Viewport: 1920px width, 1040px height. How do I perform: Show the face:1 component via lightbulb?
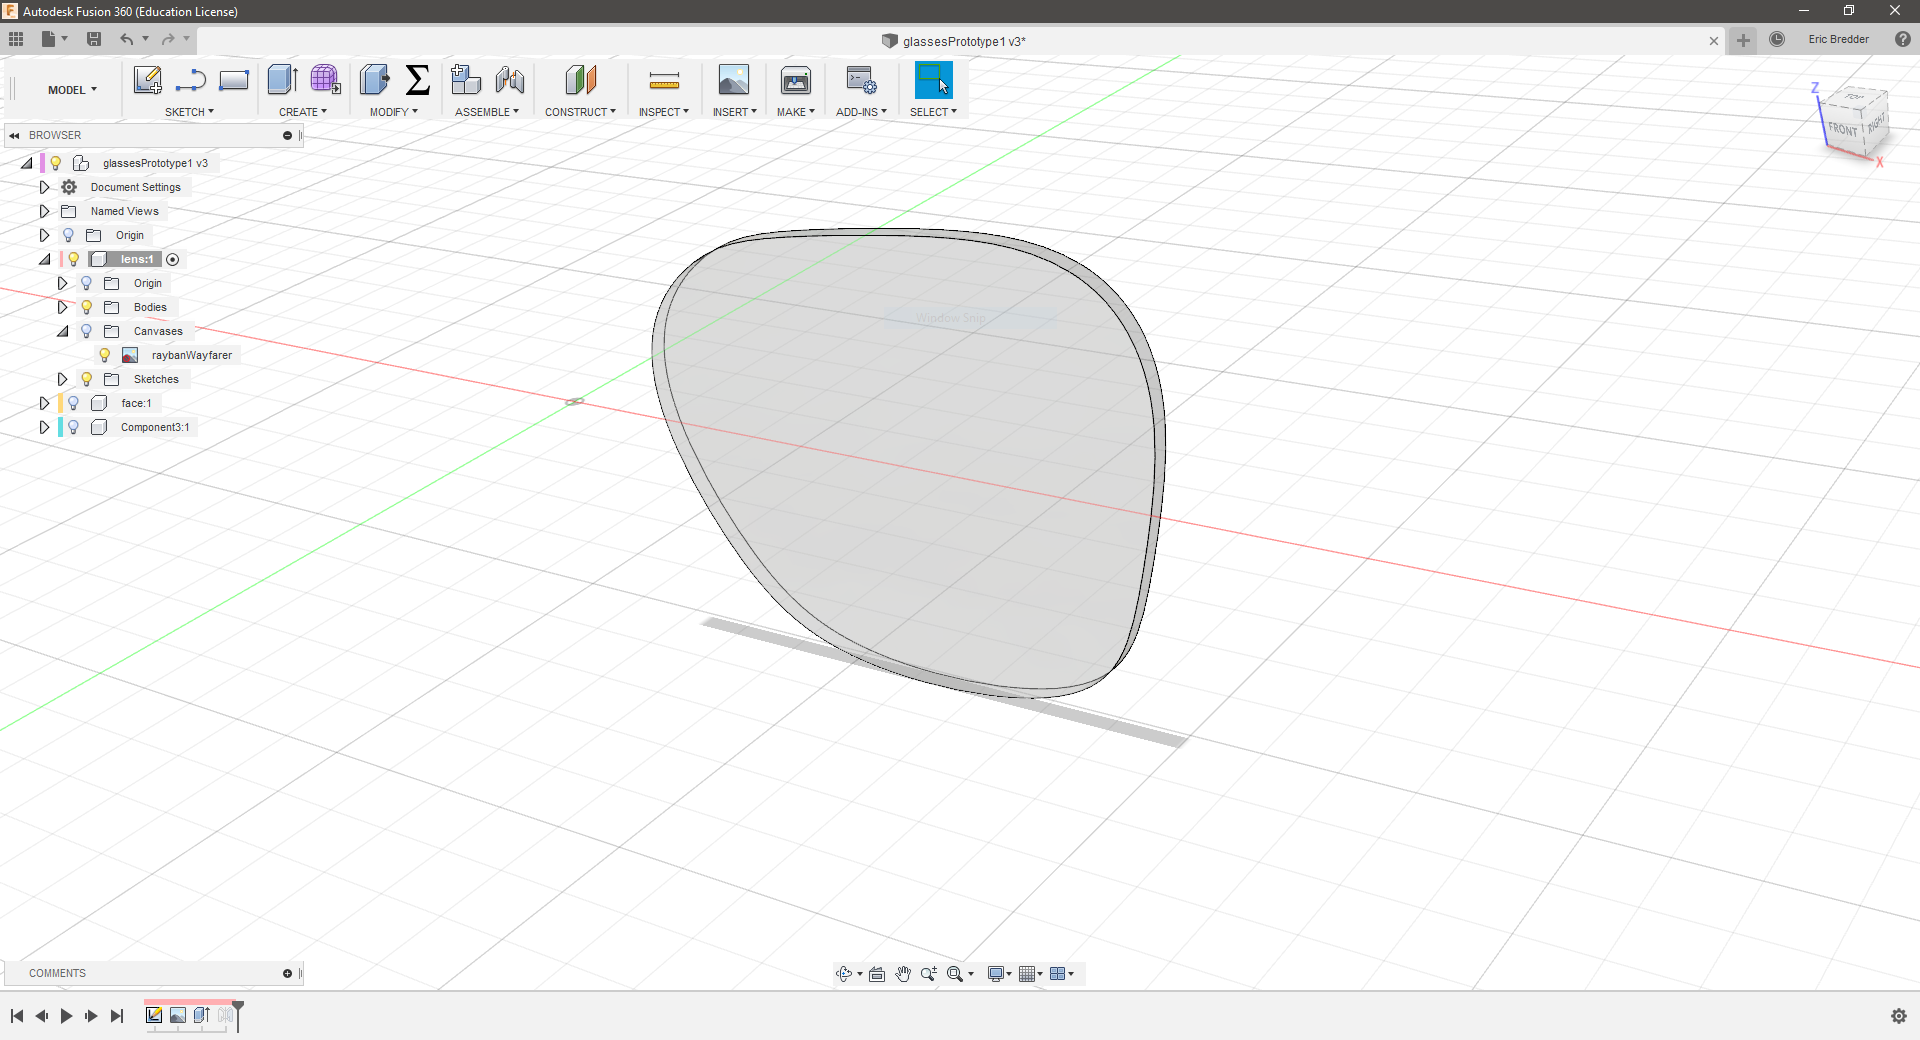[x=73, y=403]
